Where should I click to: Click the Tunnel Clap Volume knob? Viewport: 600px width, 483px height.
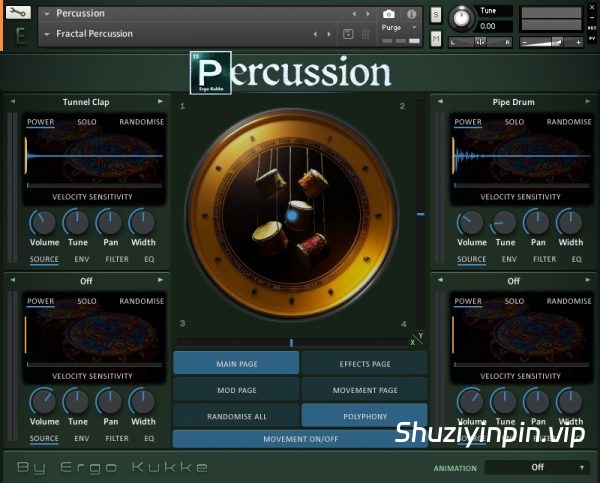(x=43, y=222)
